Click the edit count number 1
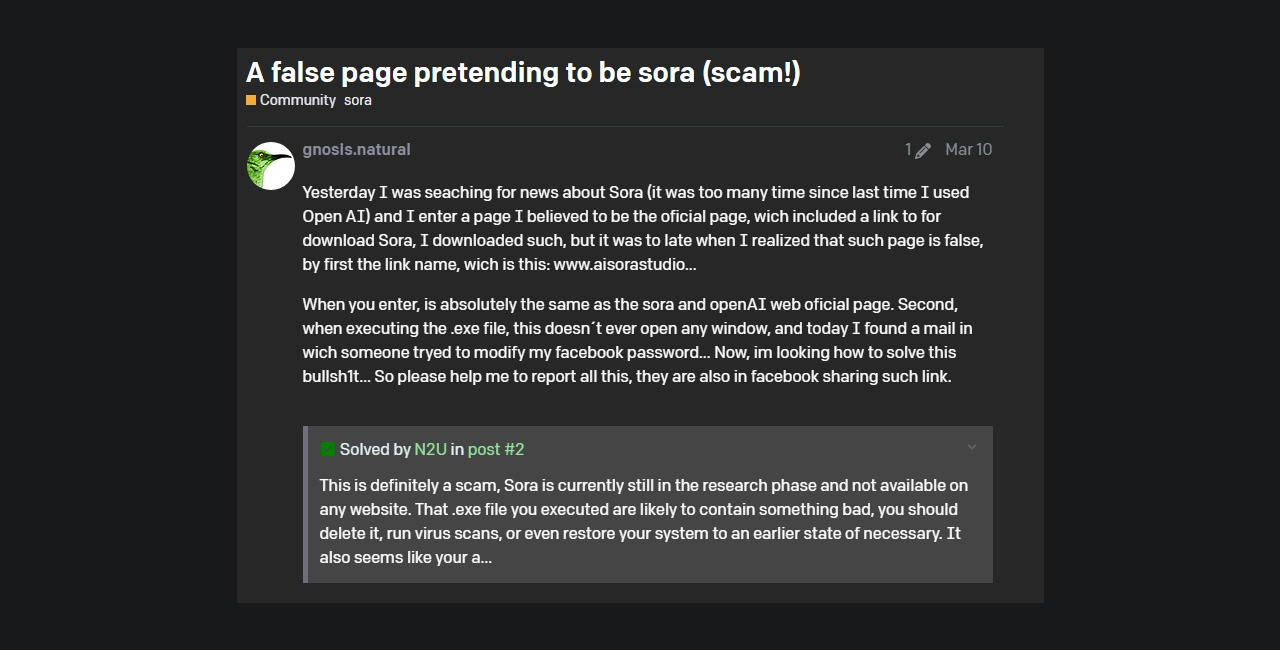Screen dimensions: 1280x650 [908, 149]
